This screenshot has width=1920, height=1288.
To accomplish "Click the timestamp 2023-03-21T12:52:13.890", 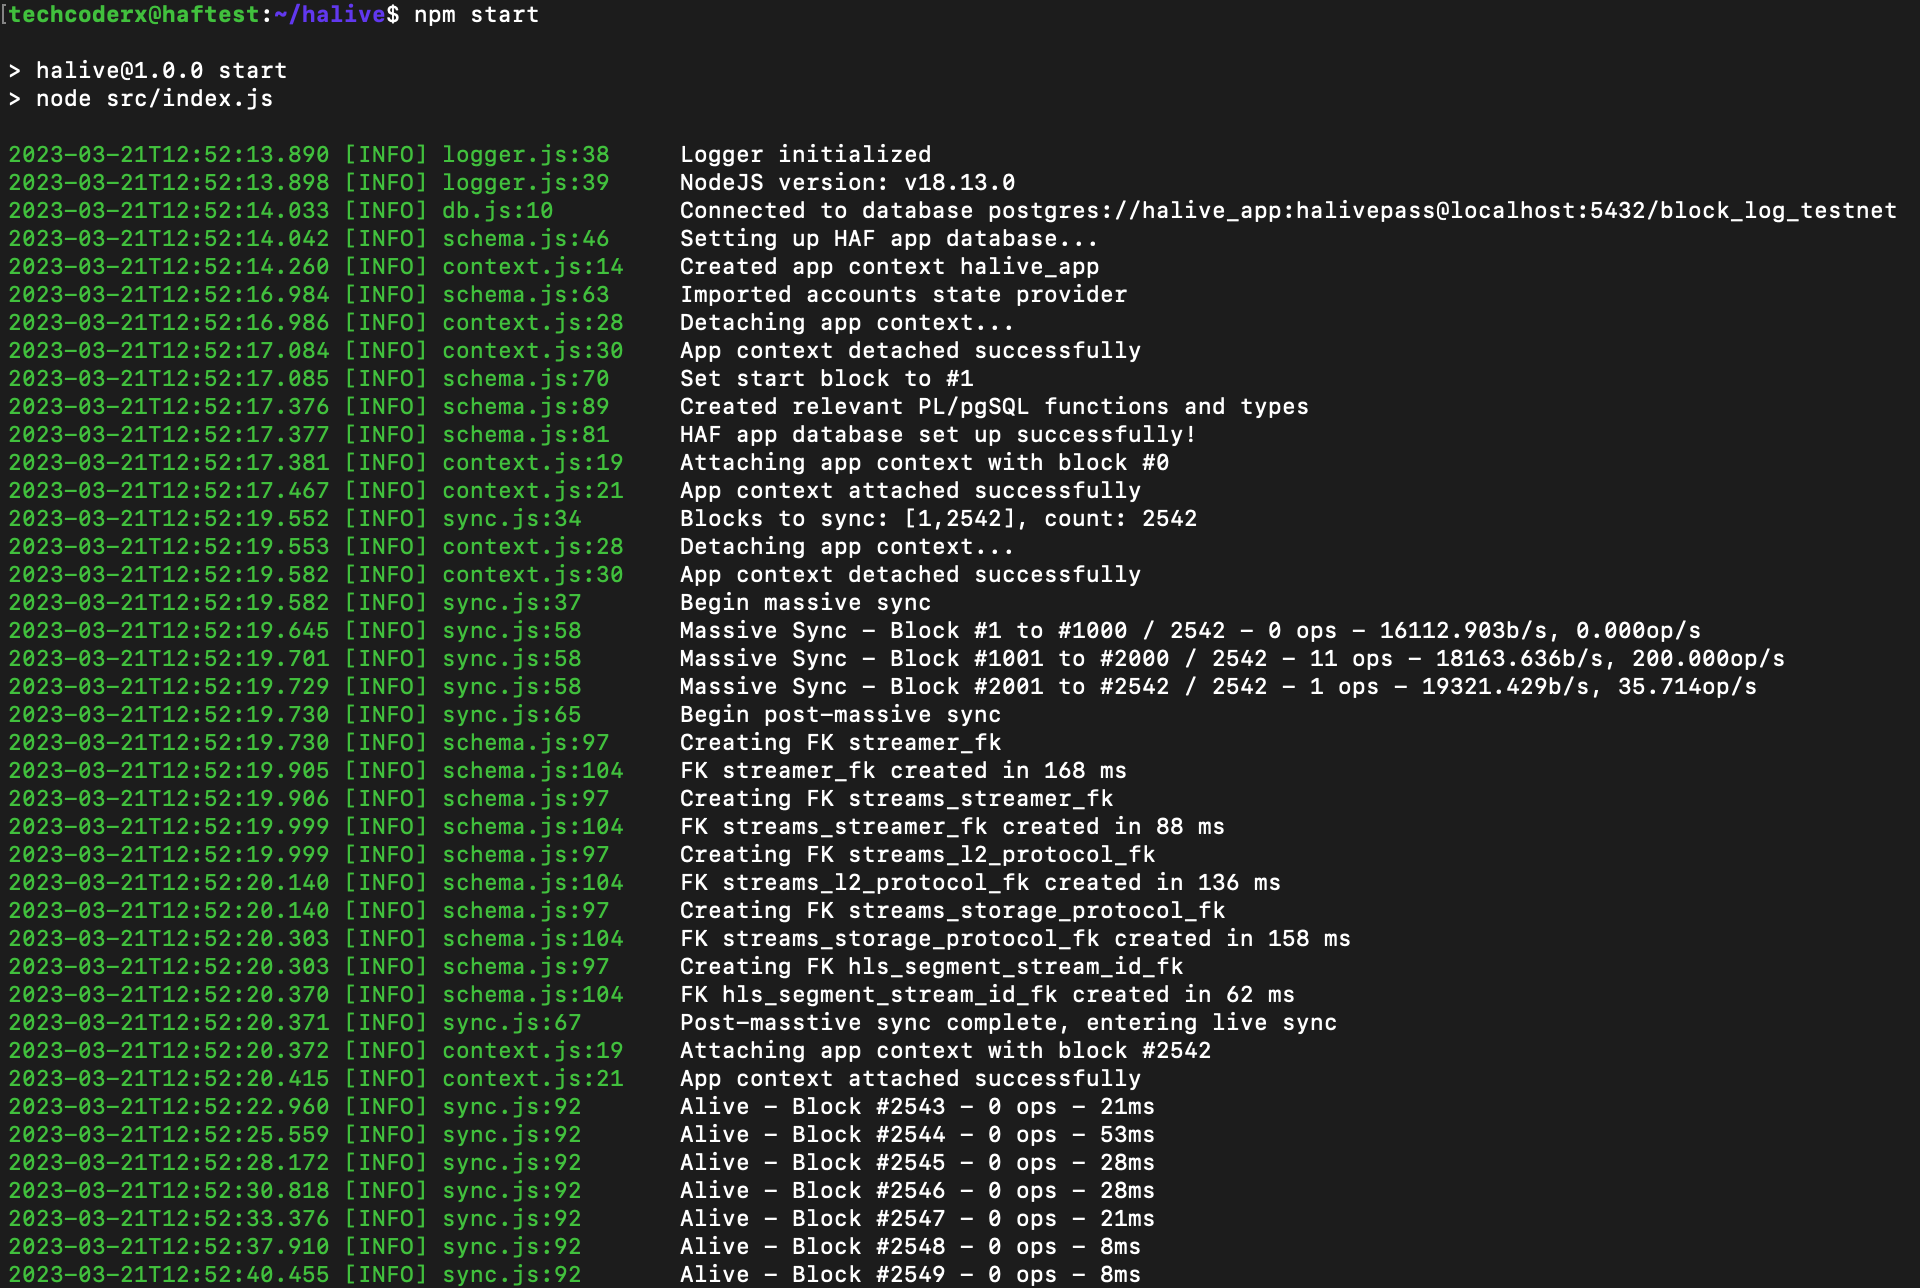I will click(x=169, y=155).
